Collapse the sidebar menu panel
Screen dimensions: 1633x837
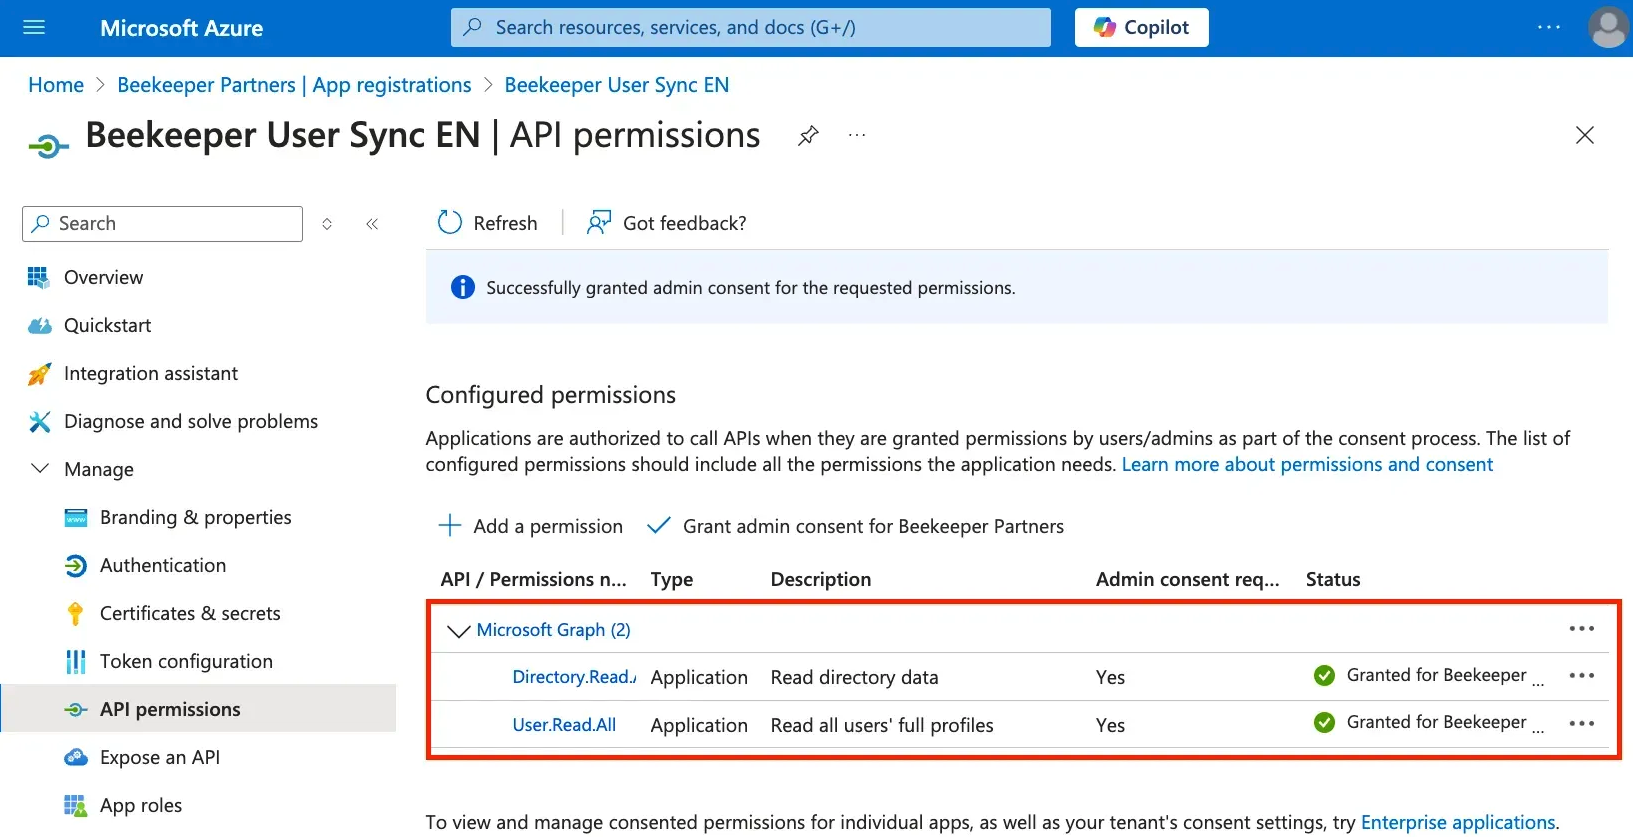[372, 224]
